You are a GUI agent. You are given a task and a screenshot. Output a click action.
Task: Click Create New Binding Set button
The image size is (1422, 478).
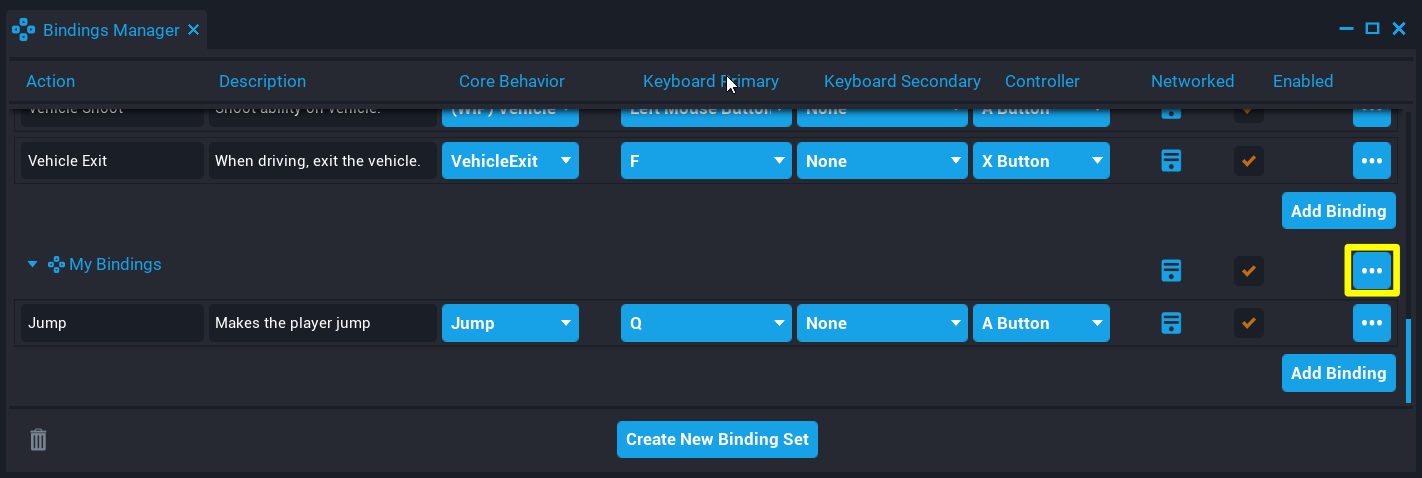click(717, 439)
